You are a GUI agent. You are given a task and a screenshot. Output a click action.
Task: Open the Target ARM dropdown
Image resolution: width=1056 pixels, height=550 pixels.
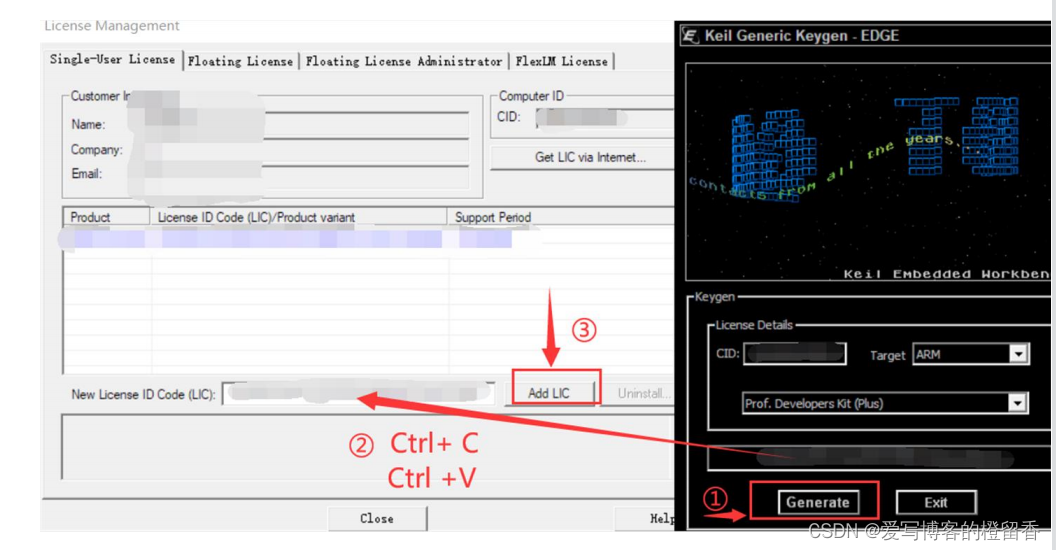[x=970, y=354]
